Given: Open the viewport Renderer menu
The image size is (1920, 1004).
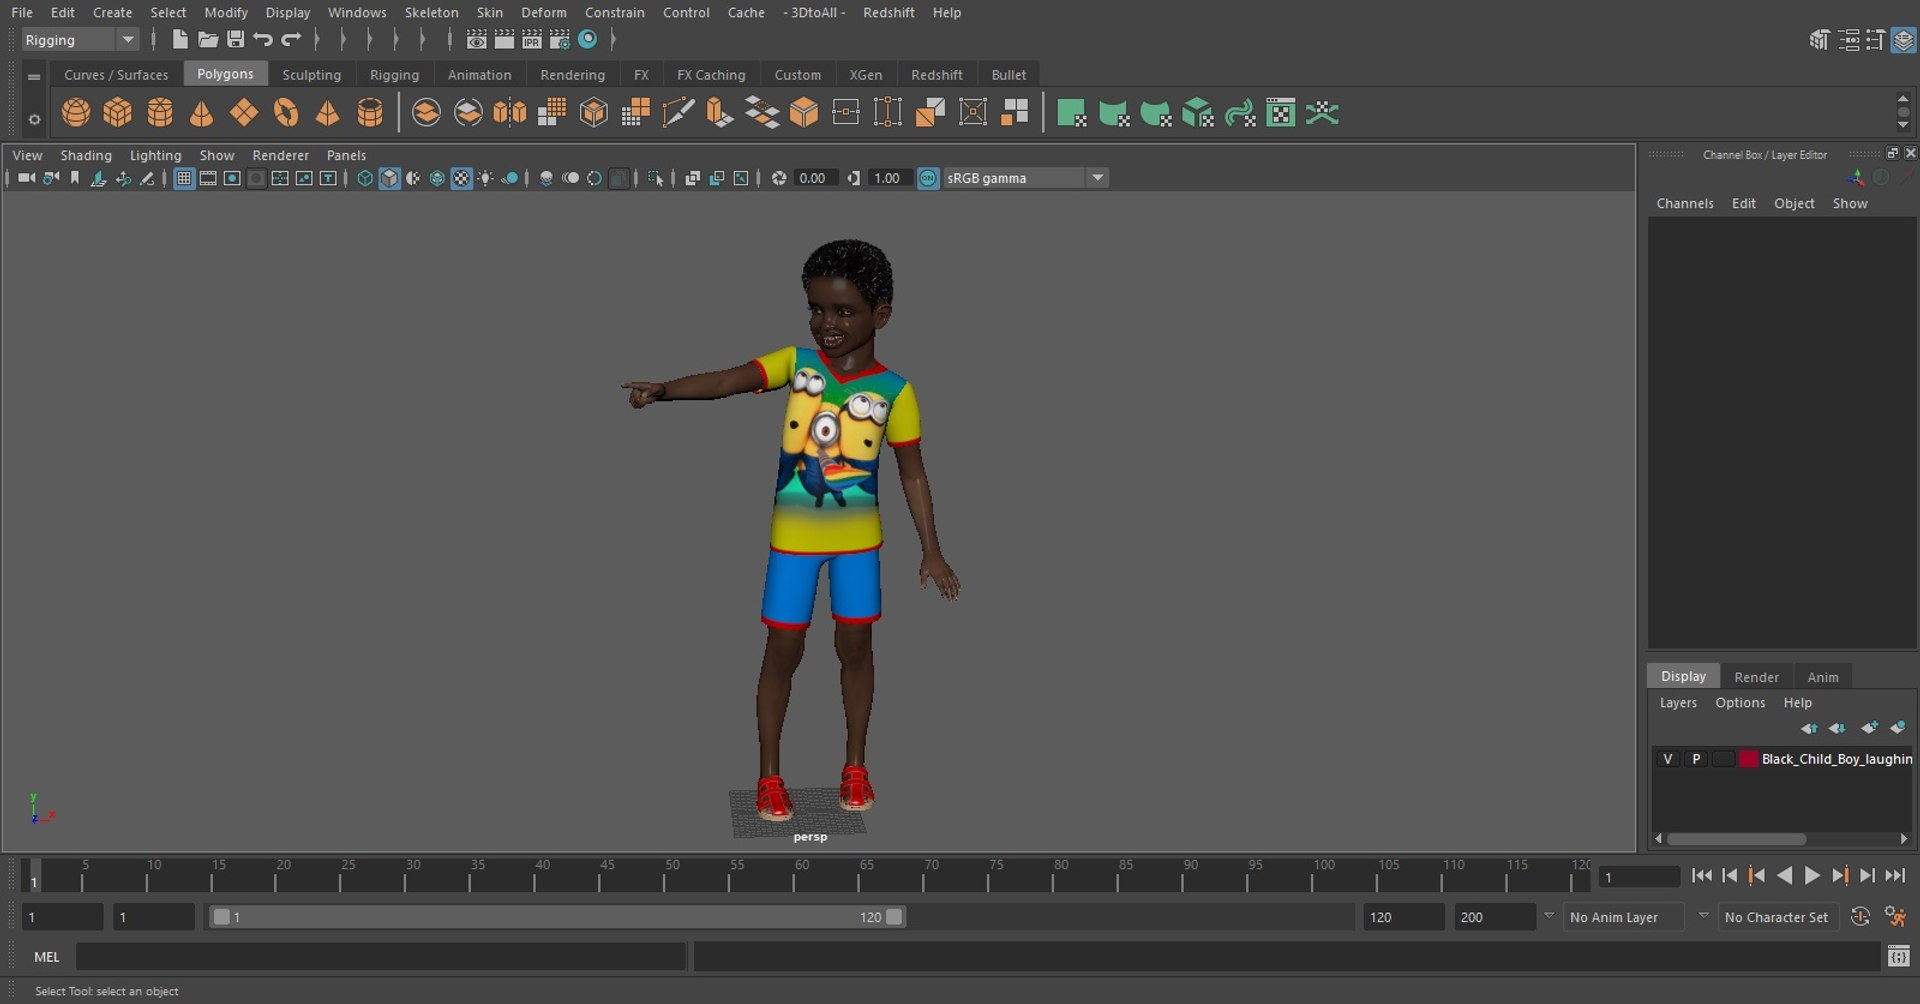Looking at the screenshot, I should pos(280,155).
